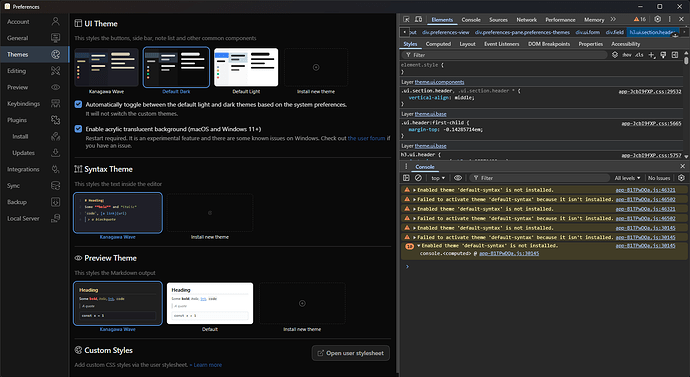Uncheck automatically toggle light and dark themes
The height and width of the screenshot is (377, 690).
[x=78, y=104]
